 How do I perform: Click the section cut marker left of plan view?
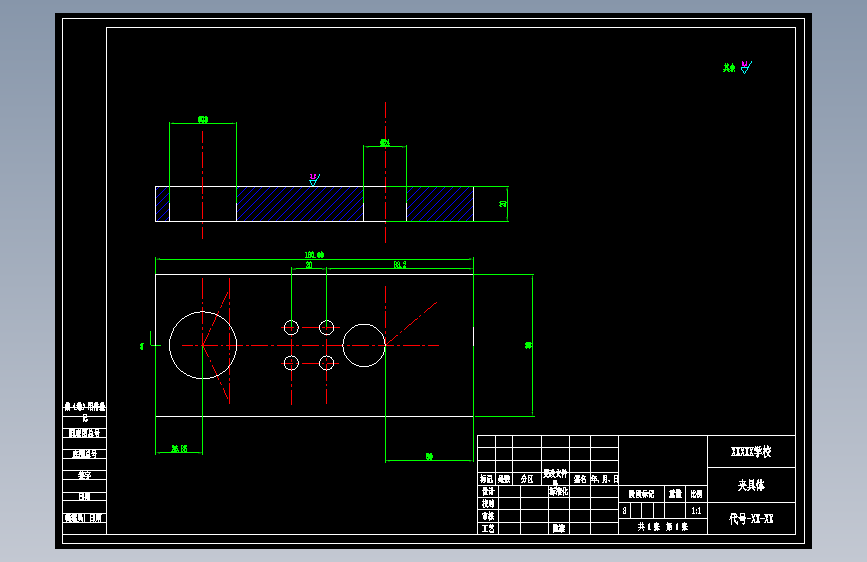pyautogui.click(x=151, y=341)
